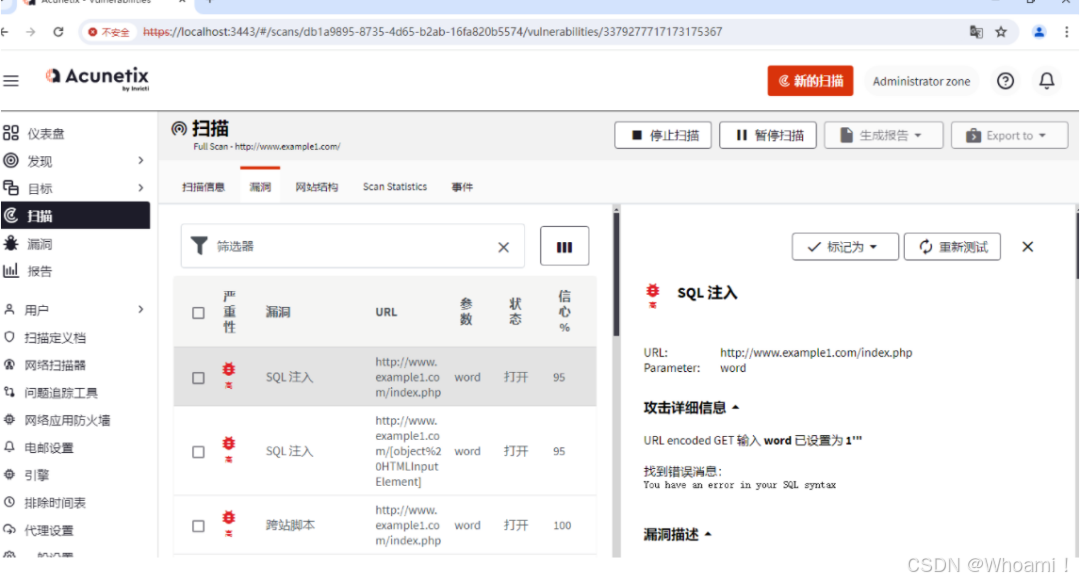Viewport: 1080px width, 582px height.
Task: Click the confidence value 100
Action: pos(562,526)
